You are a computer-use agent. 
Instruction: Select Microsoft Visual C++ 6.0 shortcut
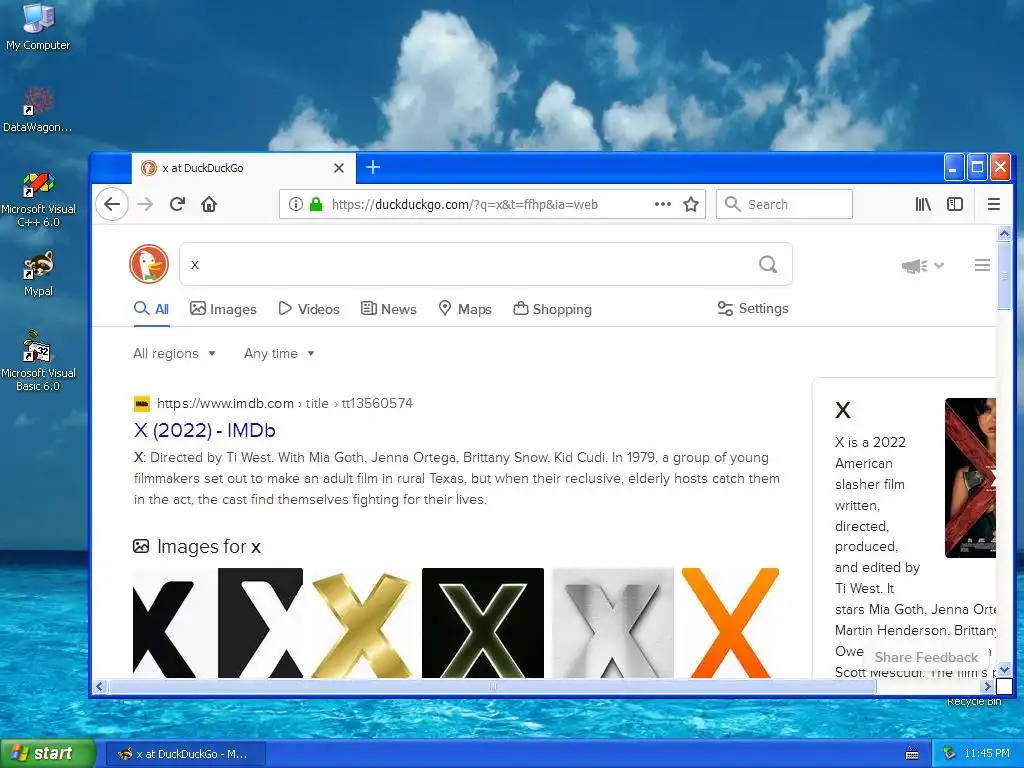pos(38,199)
